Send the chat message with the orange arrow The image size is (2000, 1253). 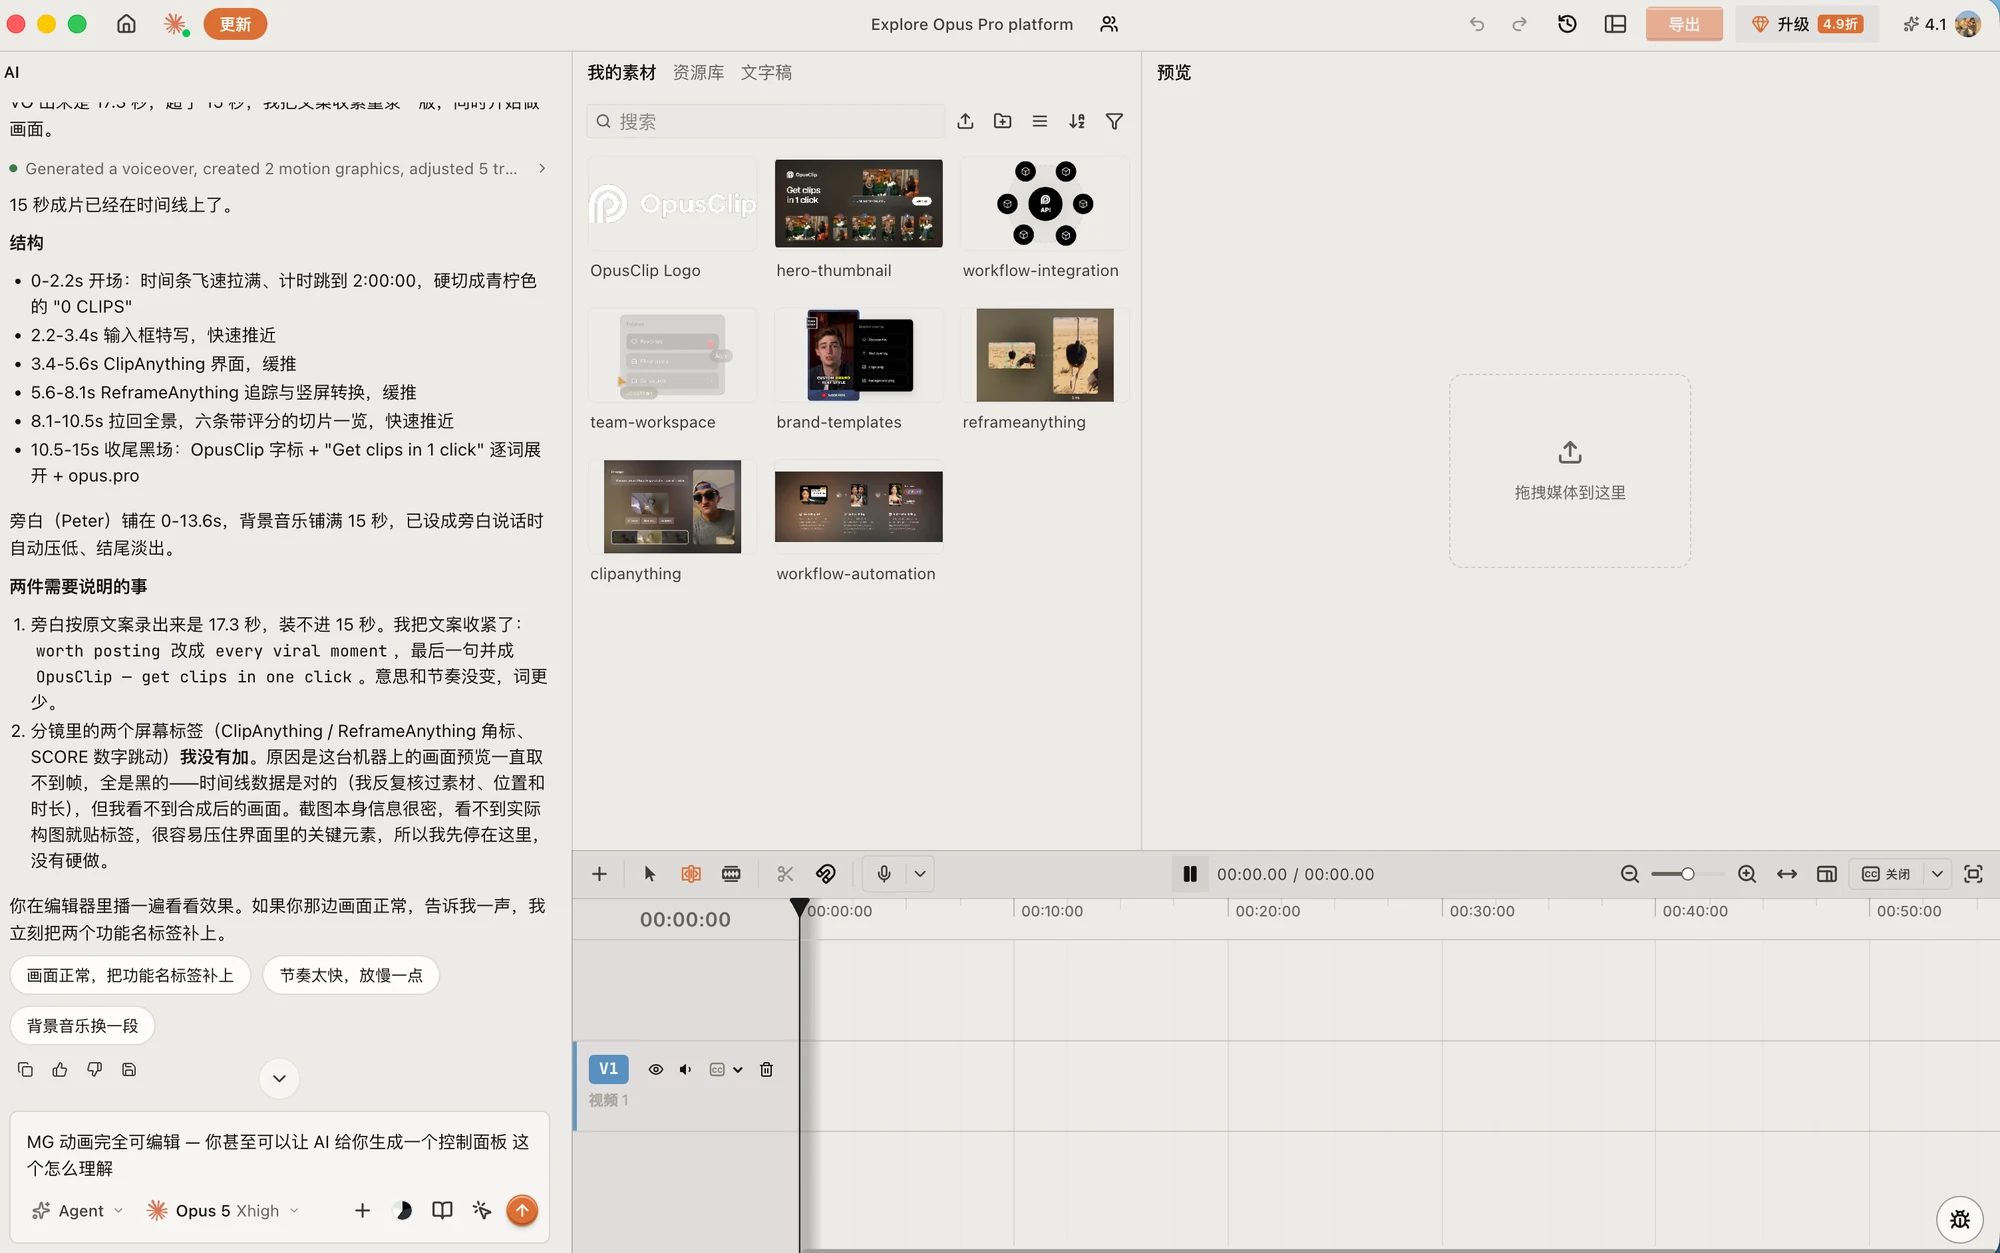pyautogui.click(x=522, y=1210)
